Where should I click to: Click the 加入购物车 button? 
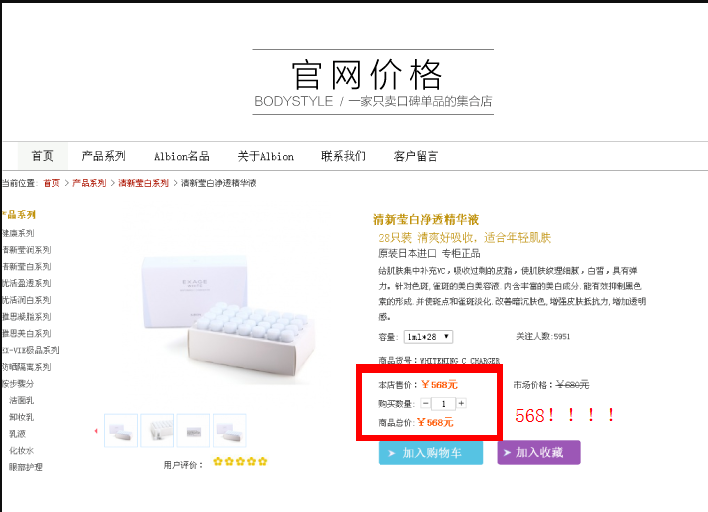tap(432, 453)
